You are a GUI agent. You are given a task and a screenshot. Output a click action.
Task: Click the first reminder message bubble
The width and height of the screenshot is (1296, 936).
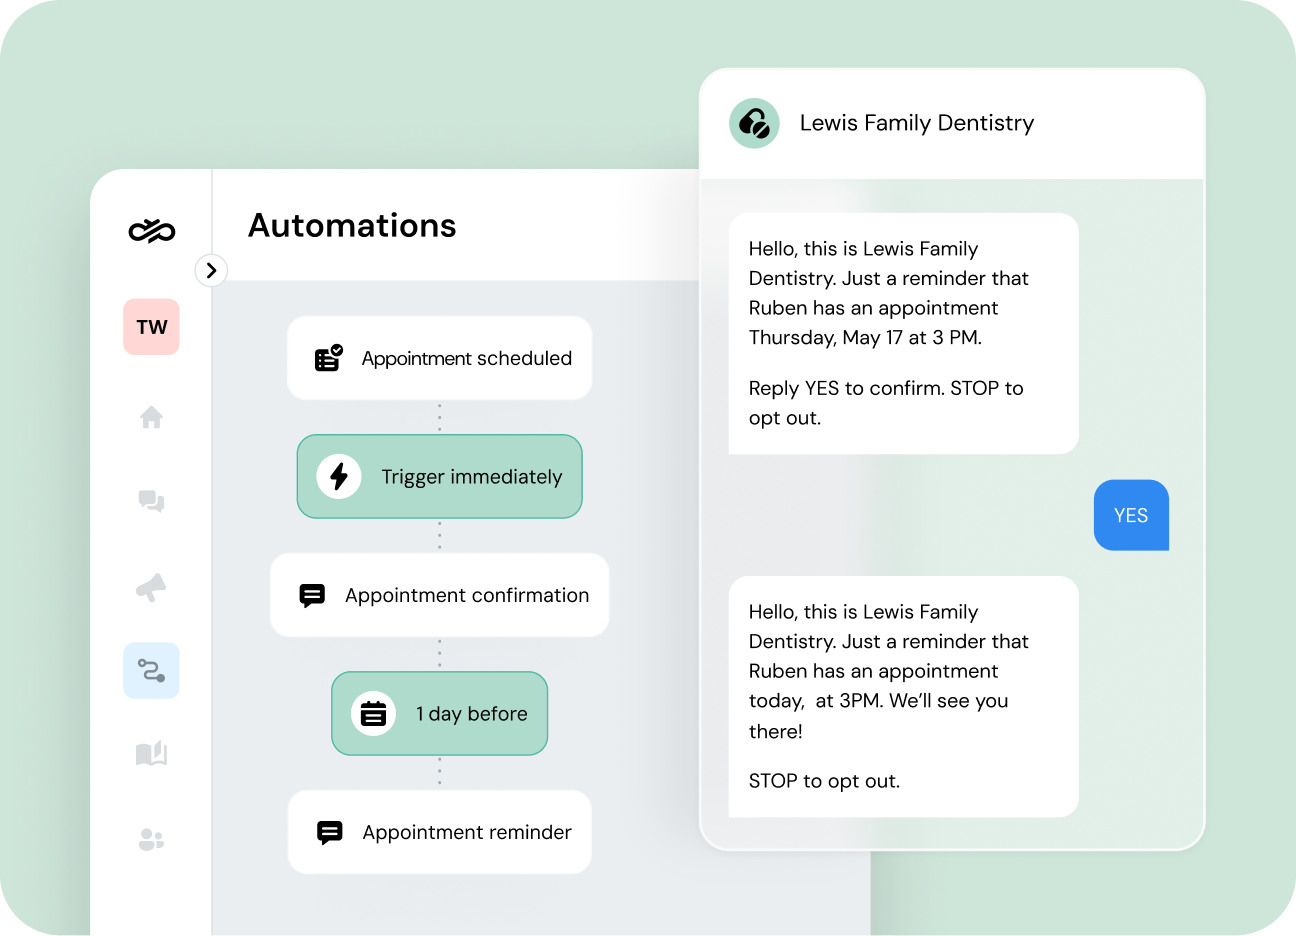(903, 333)
